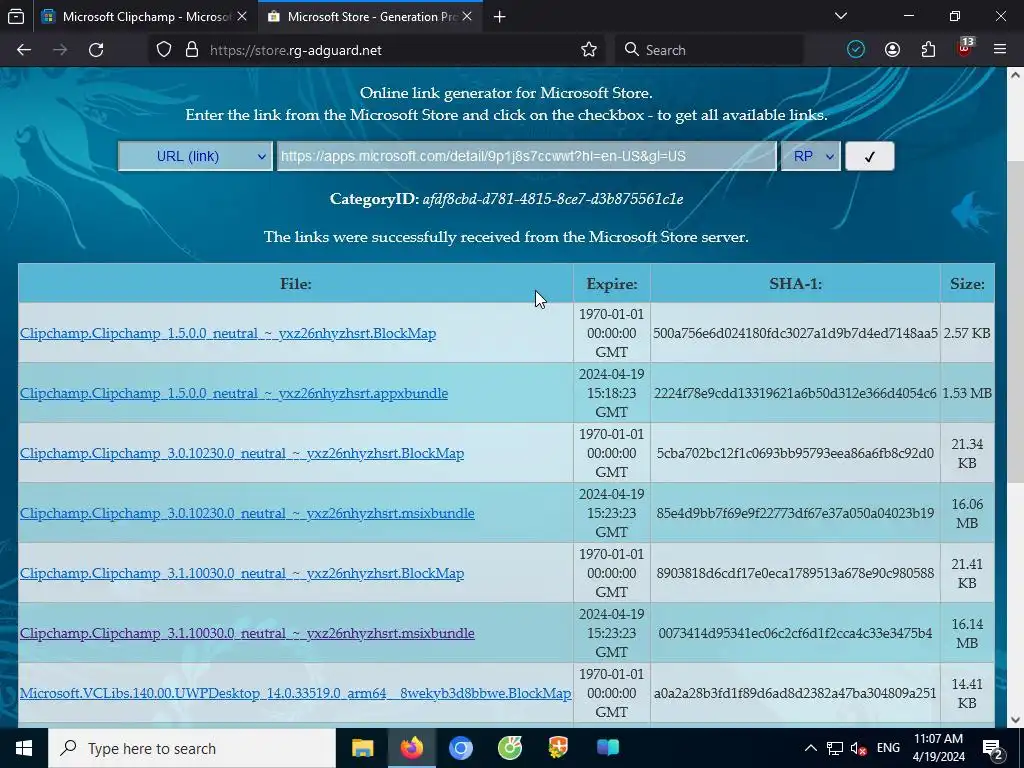Select the Microsoft Store Generation tab
The height and width of the screenshot is (768, 1024).
pos(370,17)
